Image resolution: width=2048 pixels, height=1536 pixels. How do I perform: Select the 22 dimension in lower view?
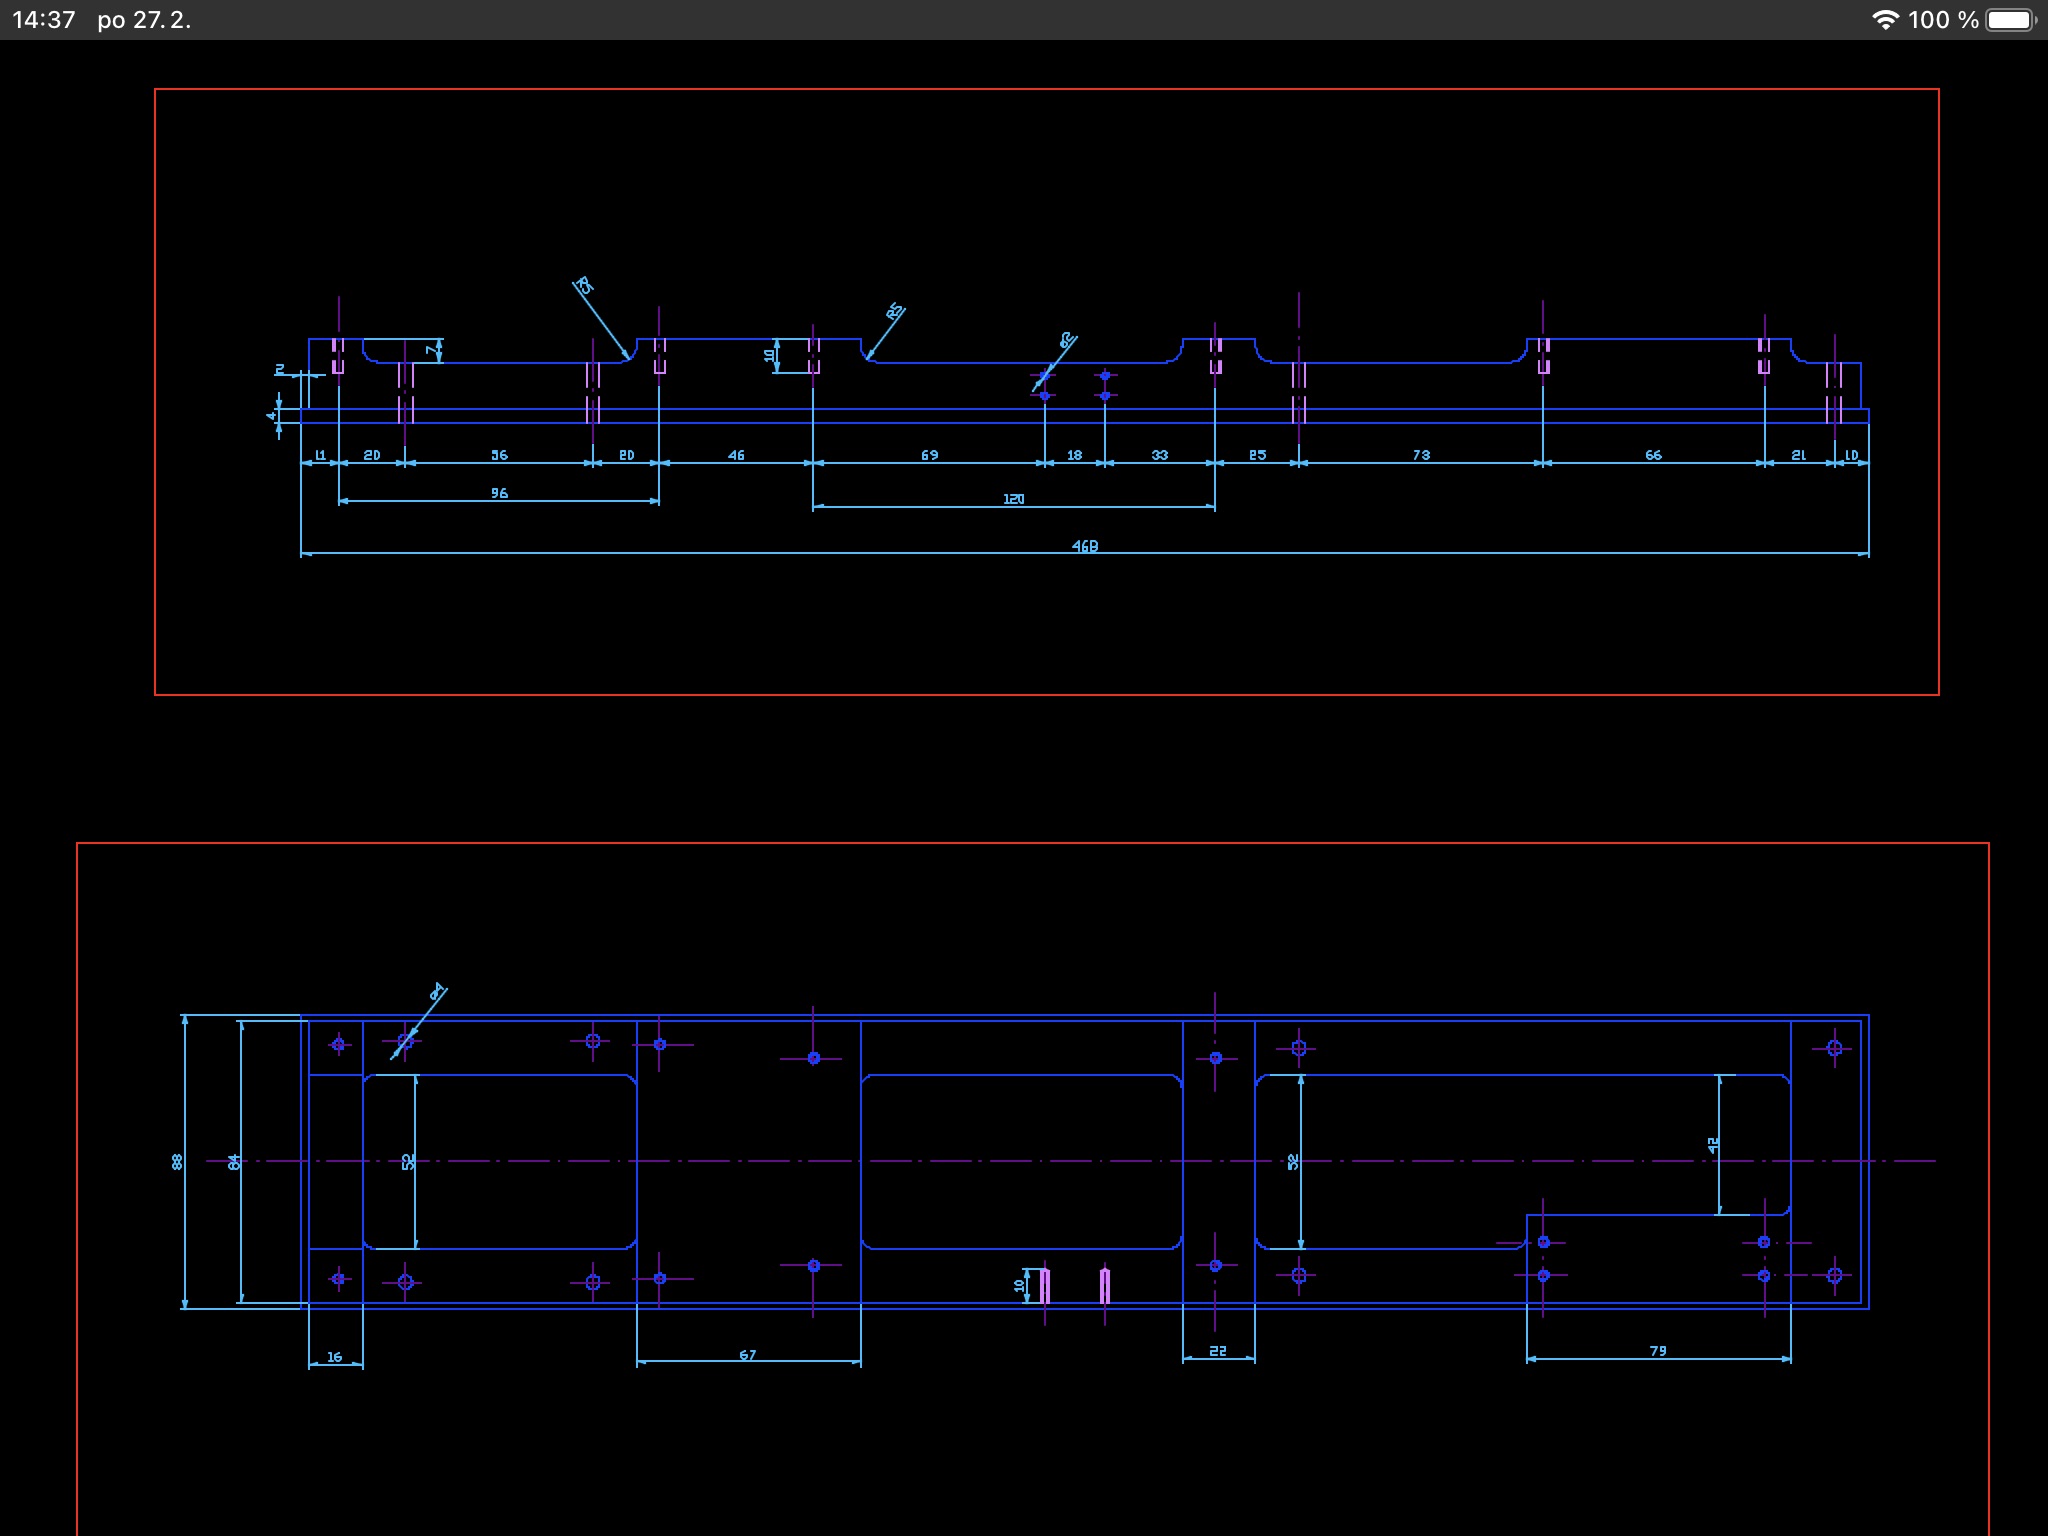[x=1218, y=1351]
